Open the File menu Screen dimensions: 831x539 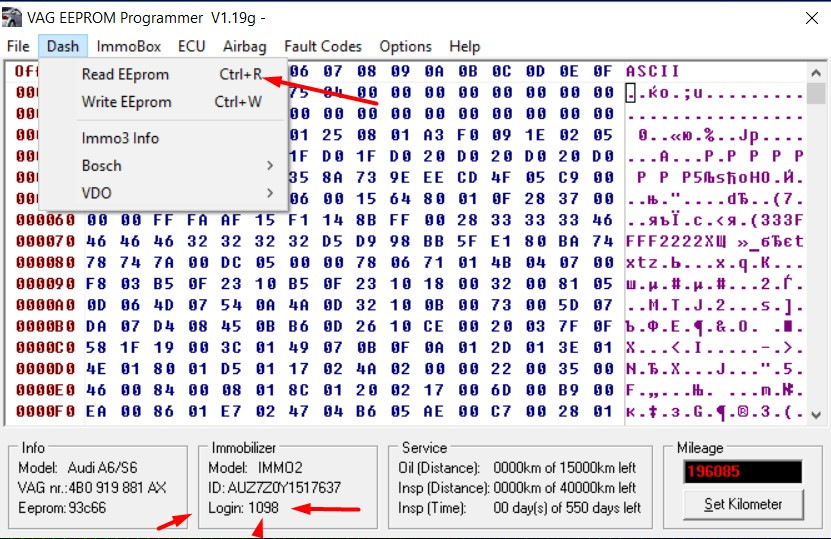(x=18, y=47)
